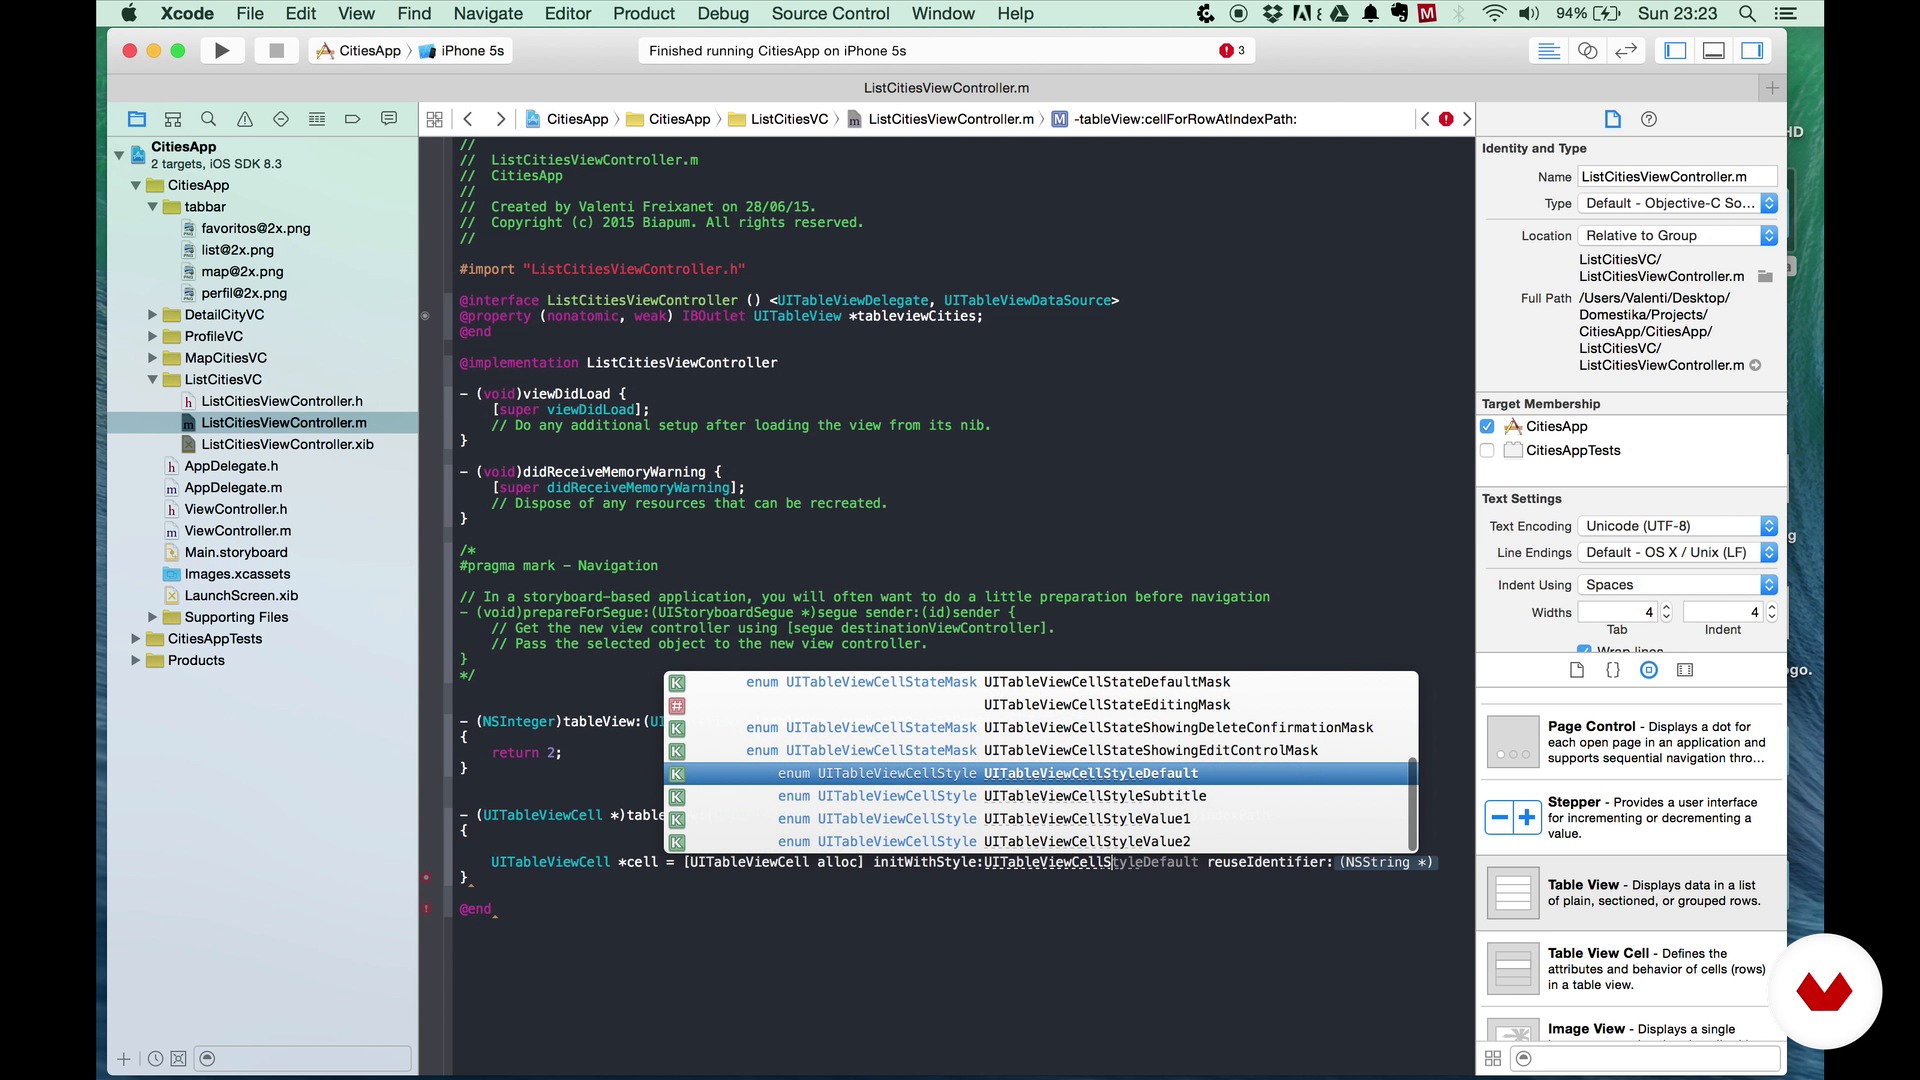1920x1080 pixels.
Task: Open the file Type dropdown
Action: coord(1677,203)
